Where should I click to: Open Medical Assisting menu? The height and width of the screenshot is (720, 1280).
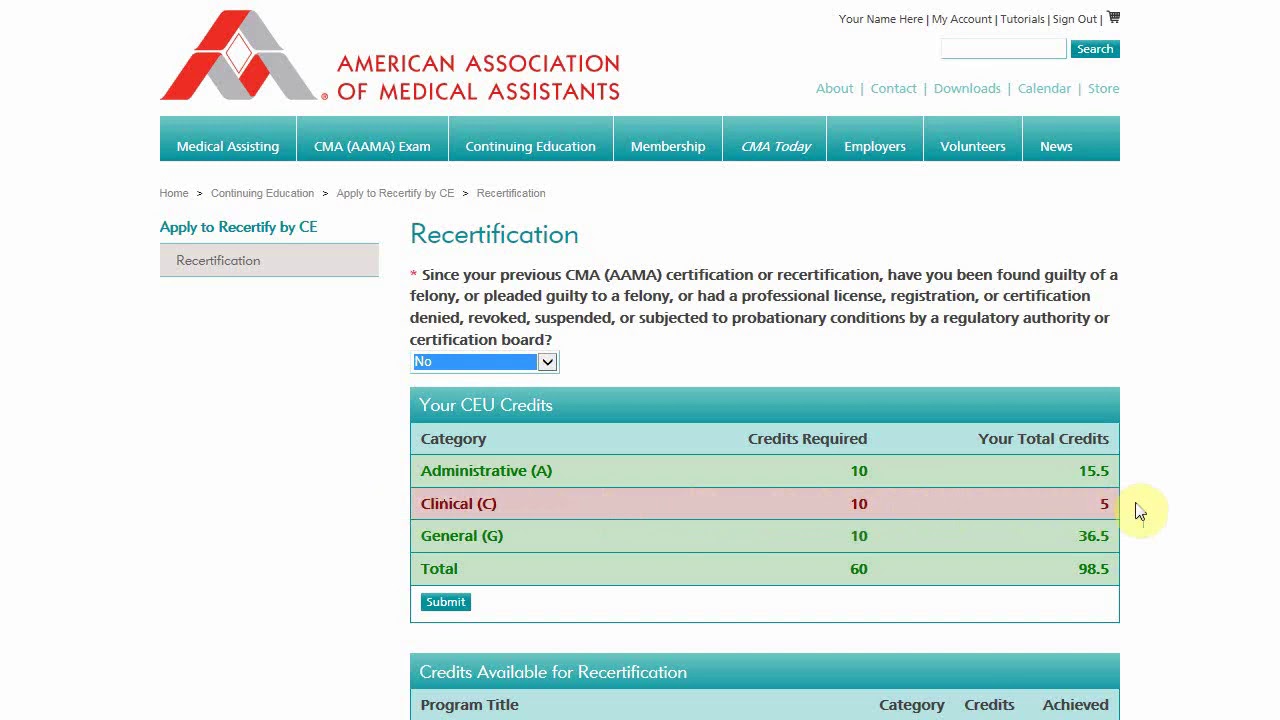(228, 139)
